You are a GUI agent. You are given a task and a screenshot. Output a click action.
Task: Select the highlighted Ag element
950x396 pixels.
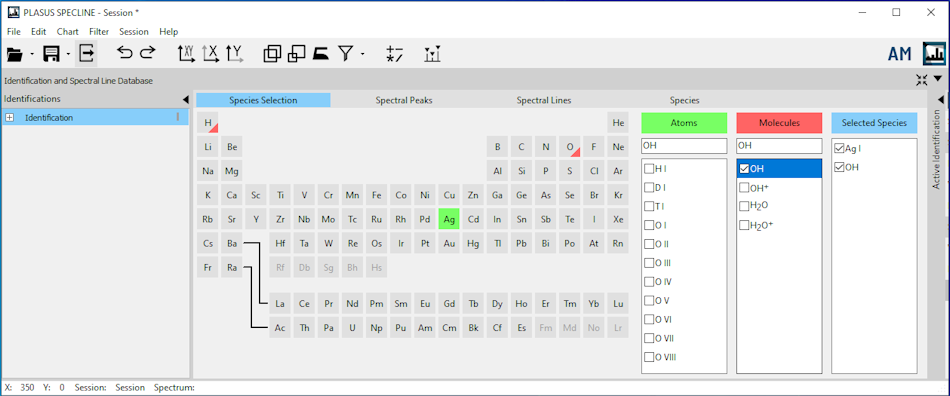click(449, 219)
